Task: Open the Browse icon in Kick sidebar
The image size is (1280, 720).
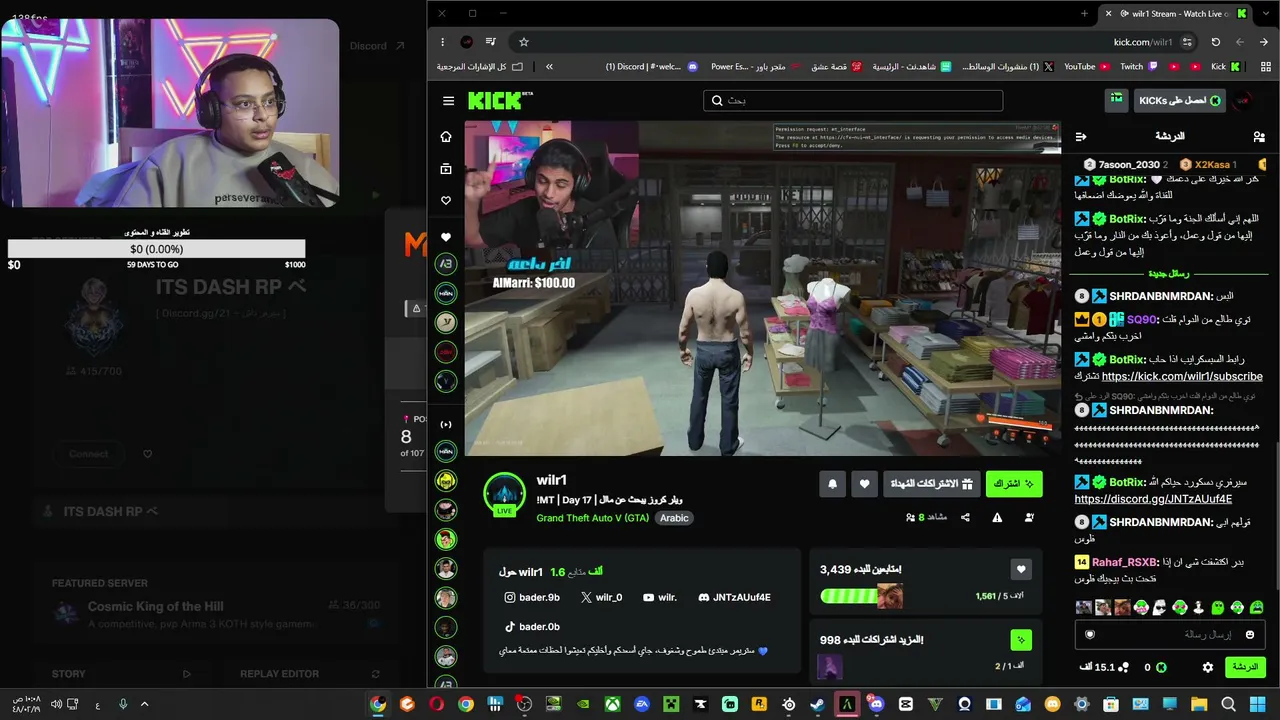Action: click(x=446, y=169)
